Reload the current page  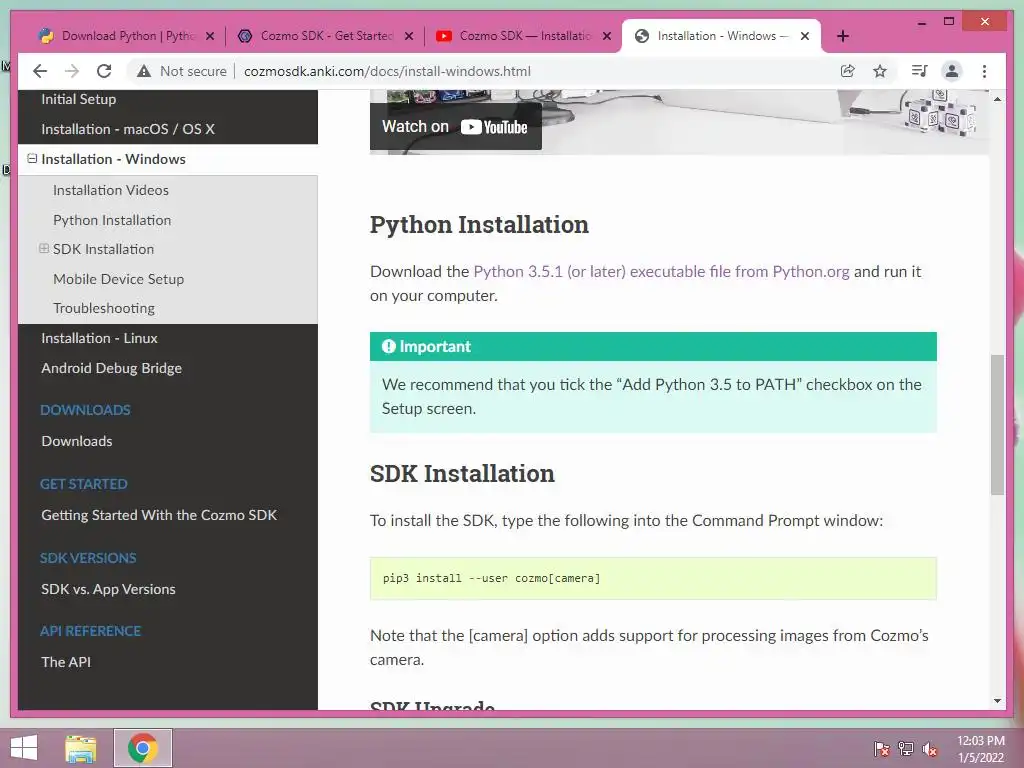pyautogui.click(x=104, y=71)
